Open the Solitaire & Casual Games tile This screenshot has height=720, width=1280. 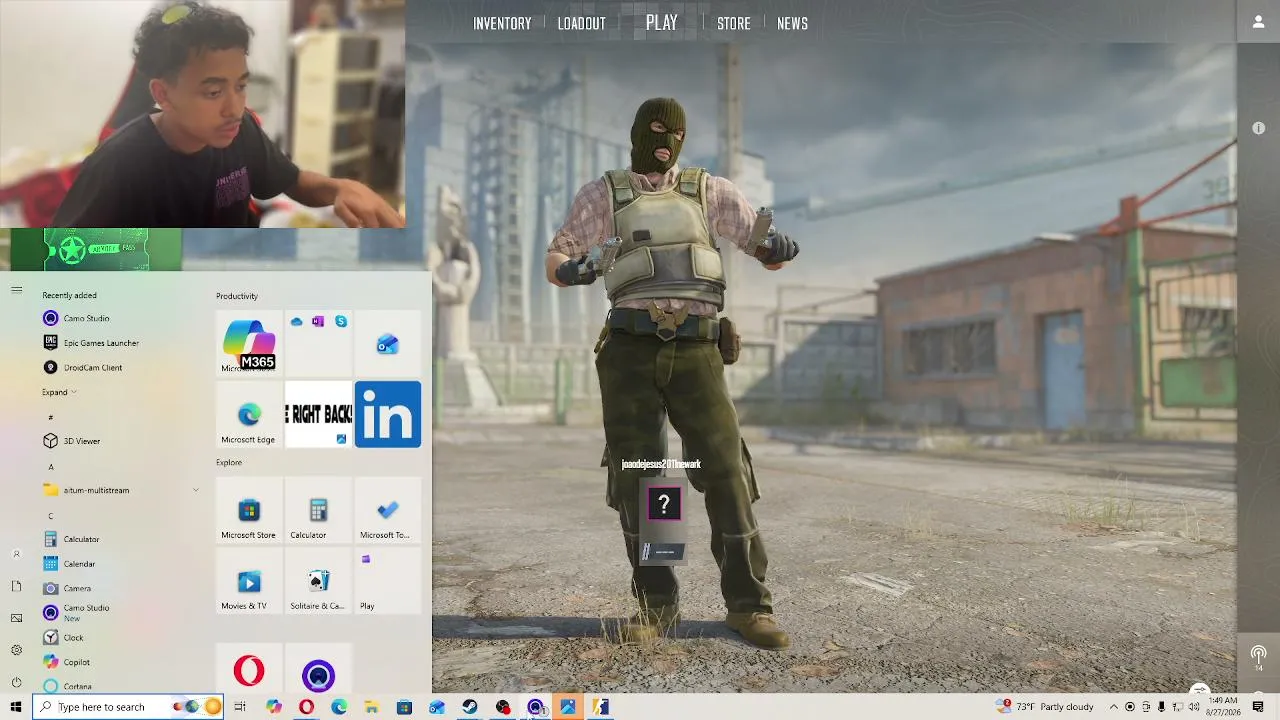[x=318, y=581]
